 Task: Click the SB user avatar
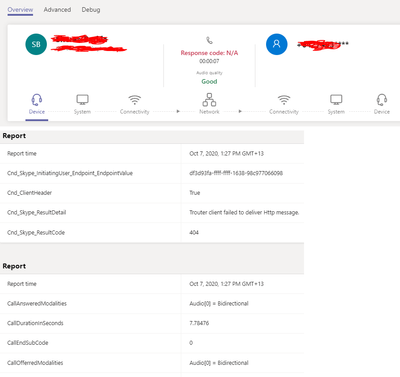(36, 44)
